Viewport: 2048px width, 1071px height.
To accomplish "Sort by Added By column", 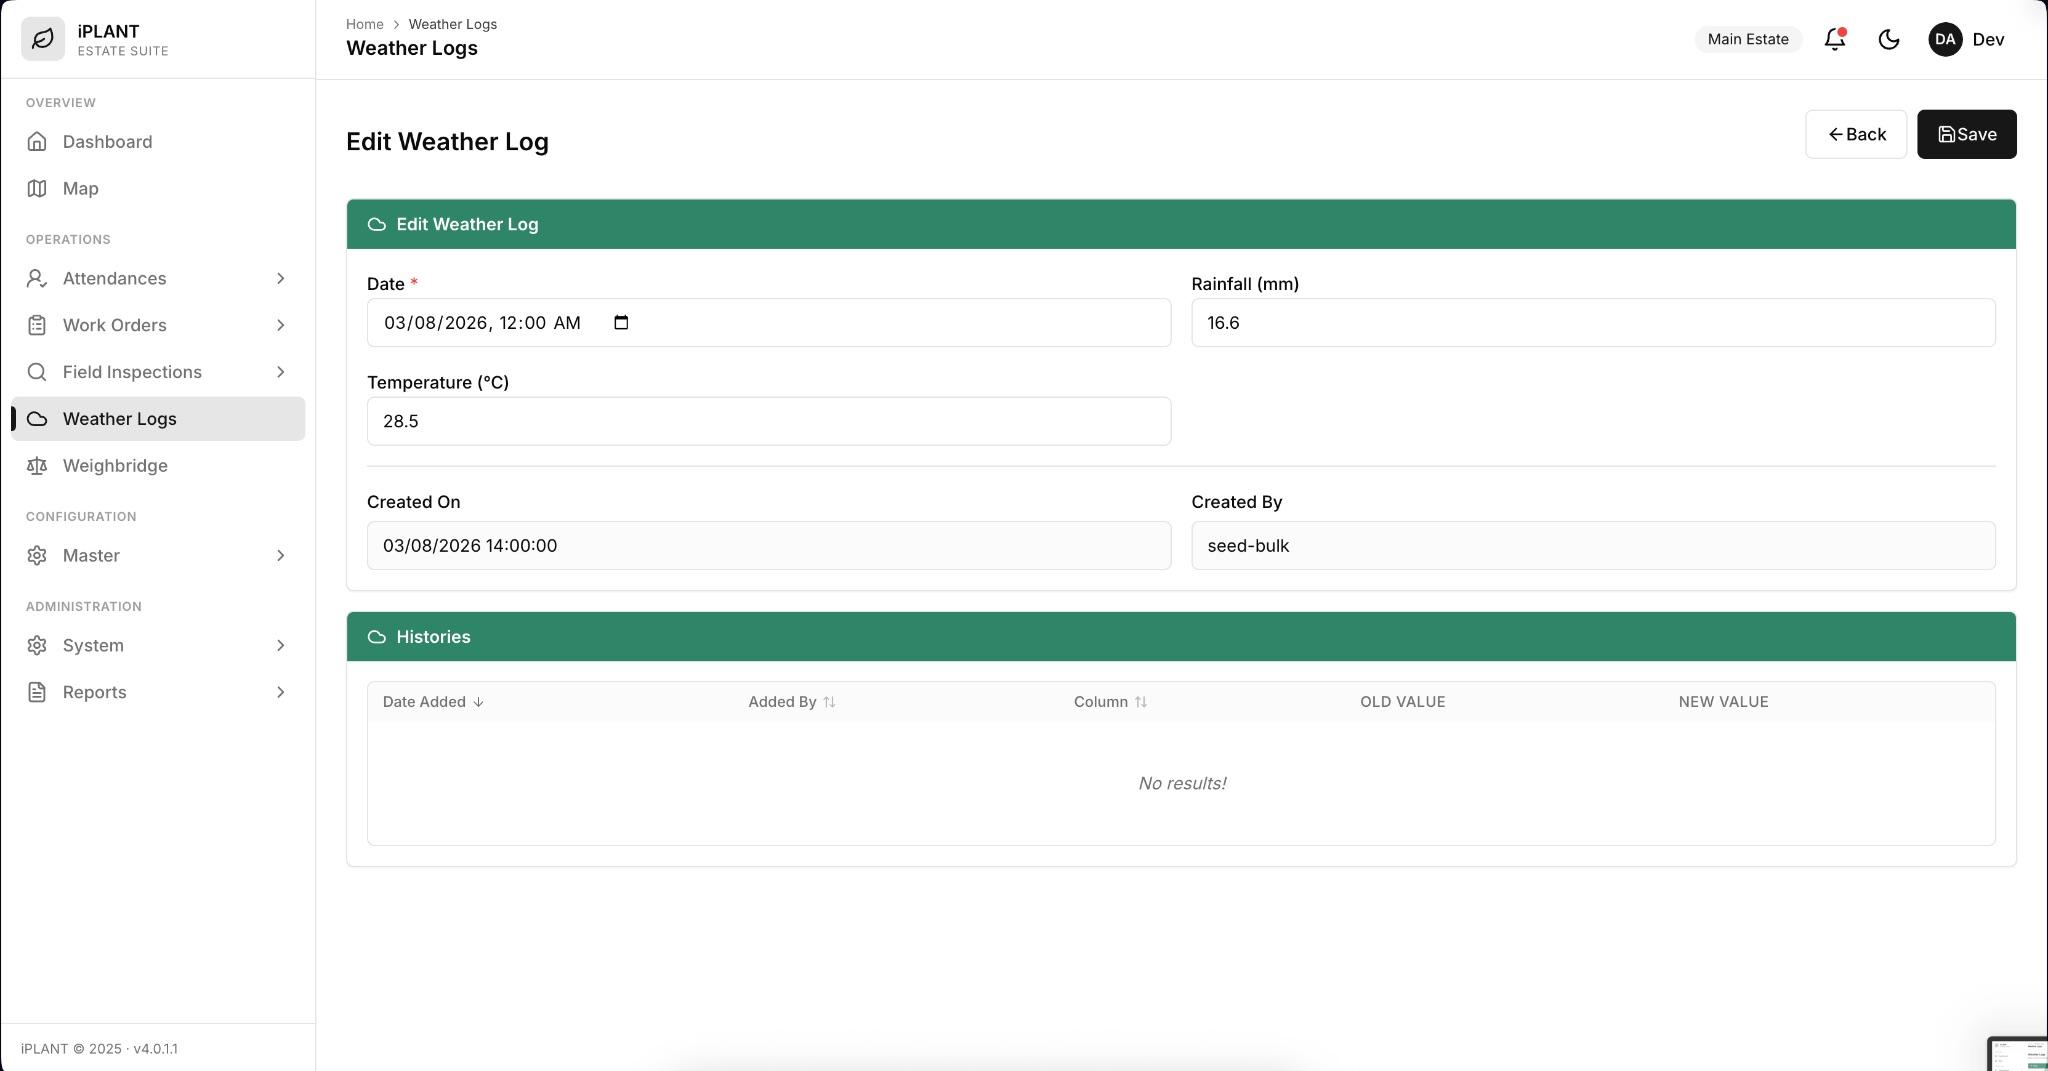I will (791, 702).
